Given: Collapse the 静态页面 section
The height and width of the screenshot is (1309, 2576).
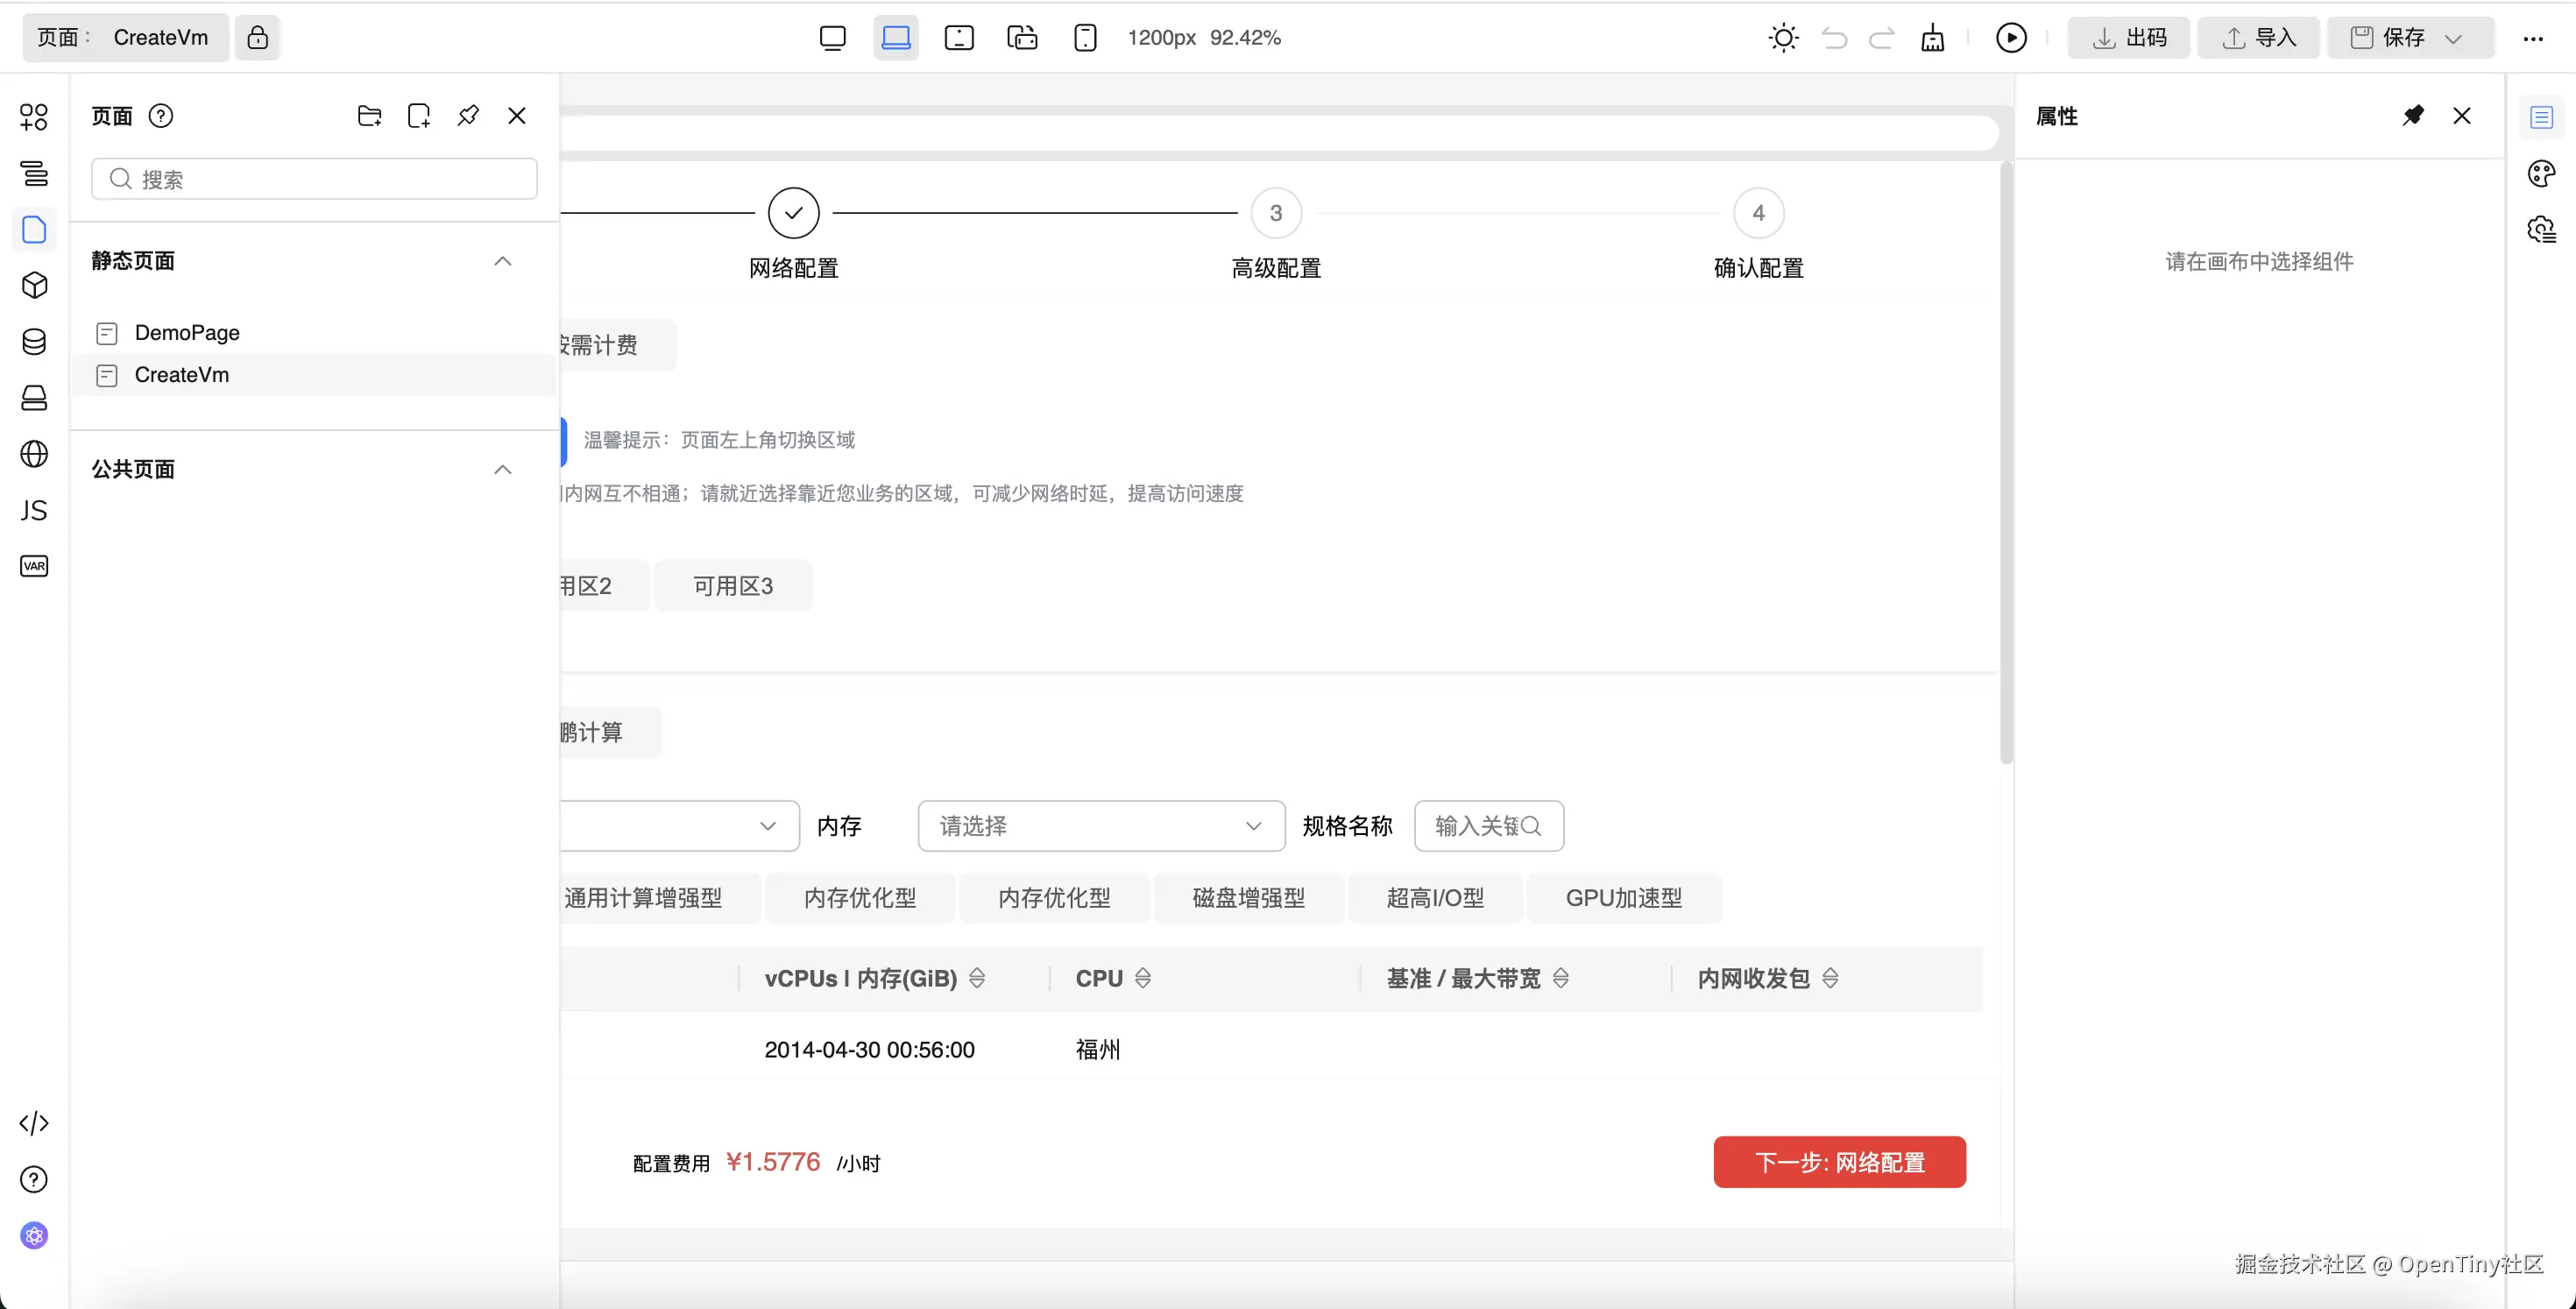Looking at the screenshot, I should [x=502, y=261].
